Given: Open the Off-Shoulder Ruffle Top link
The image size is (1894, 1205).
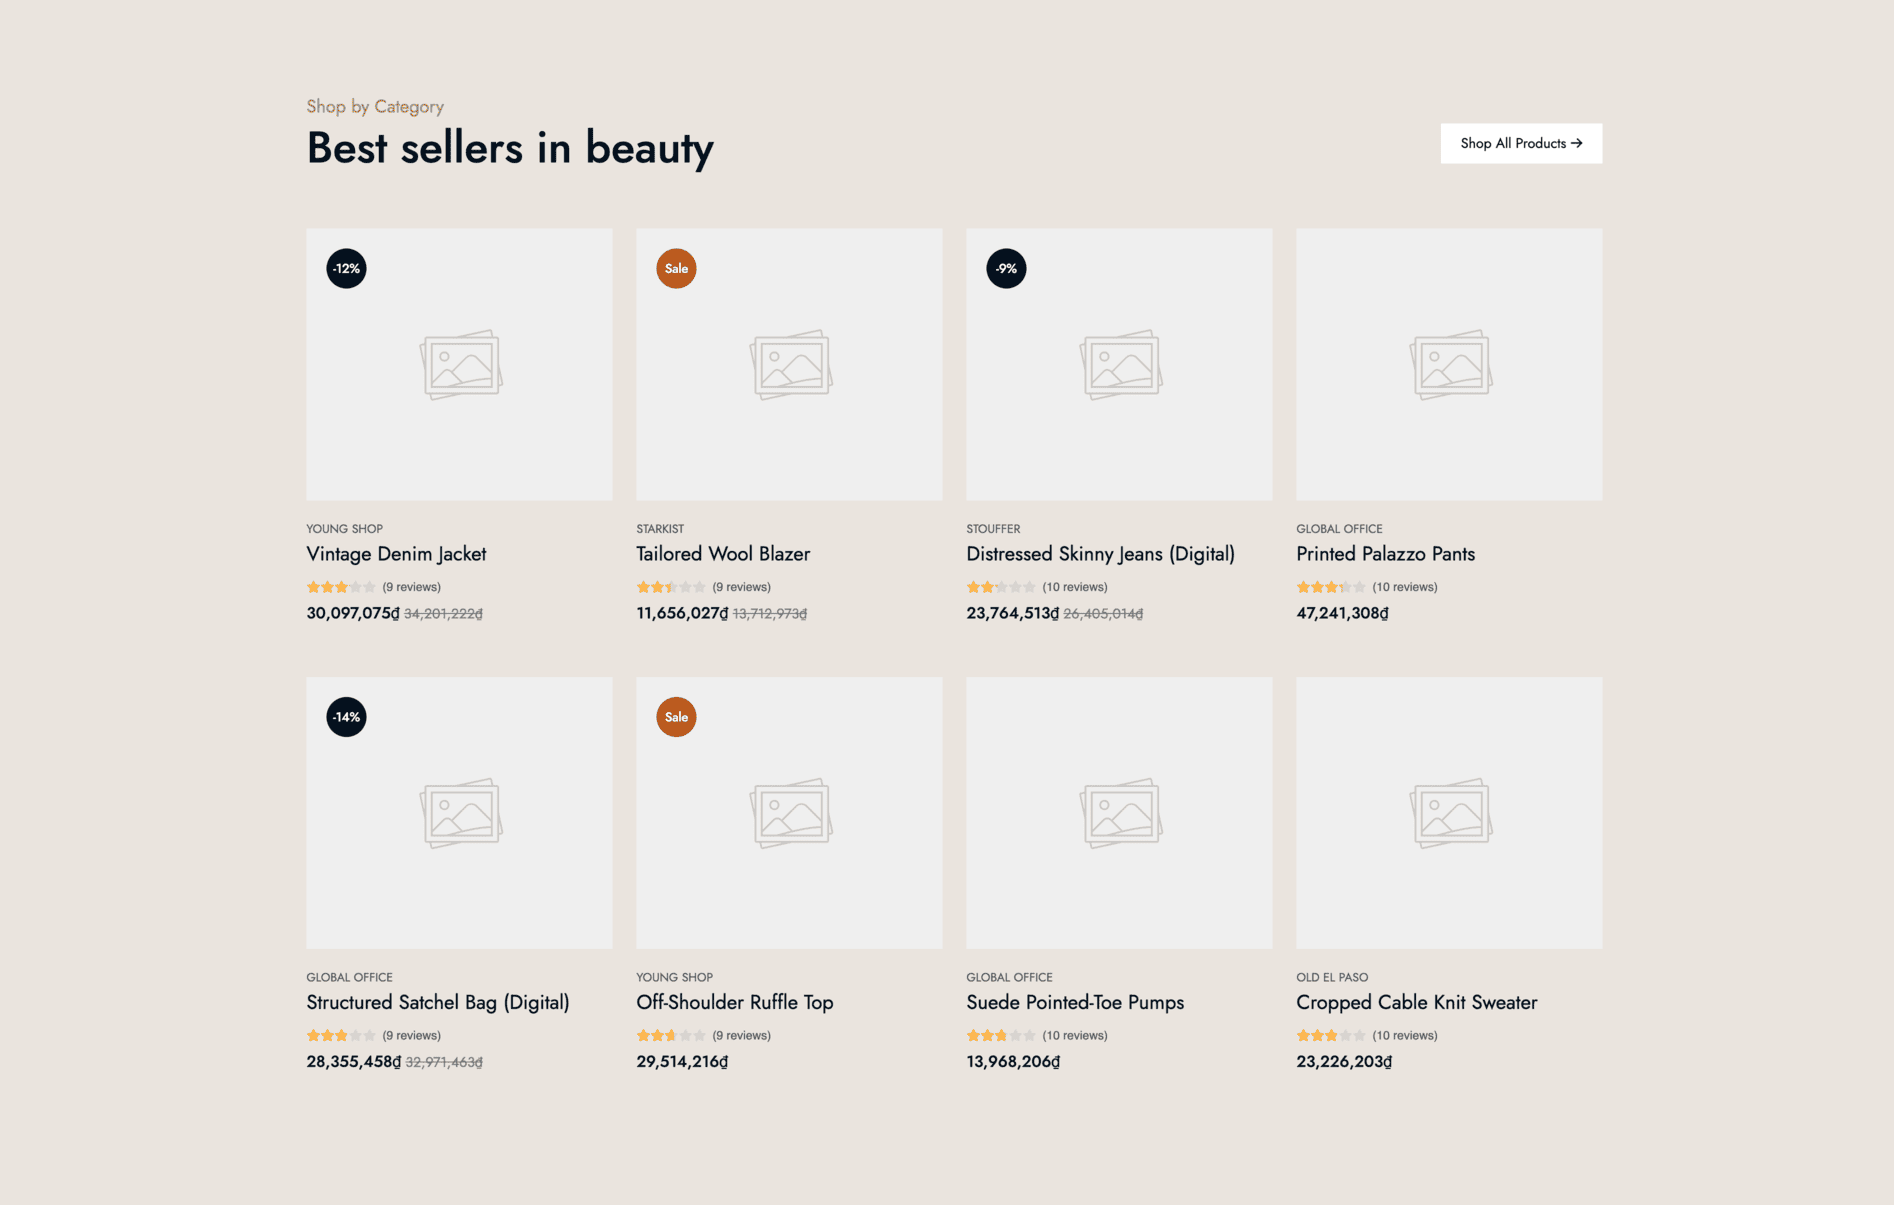Looking at the screenshot, I should (x=734, y=1002).
